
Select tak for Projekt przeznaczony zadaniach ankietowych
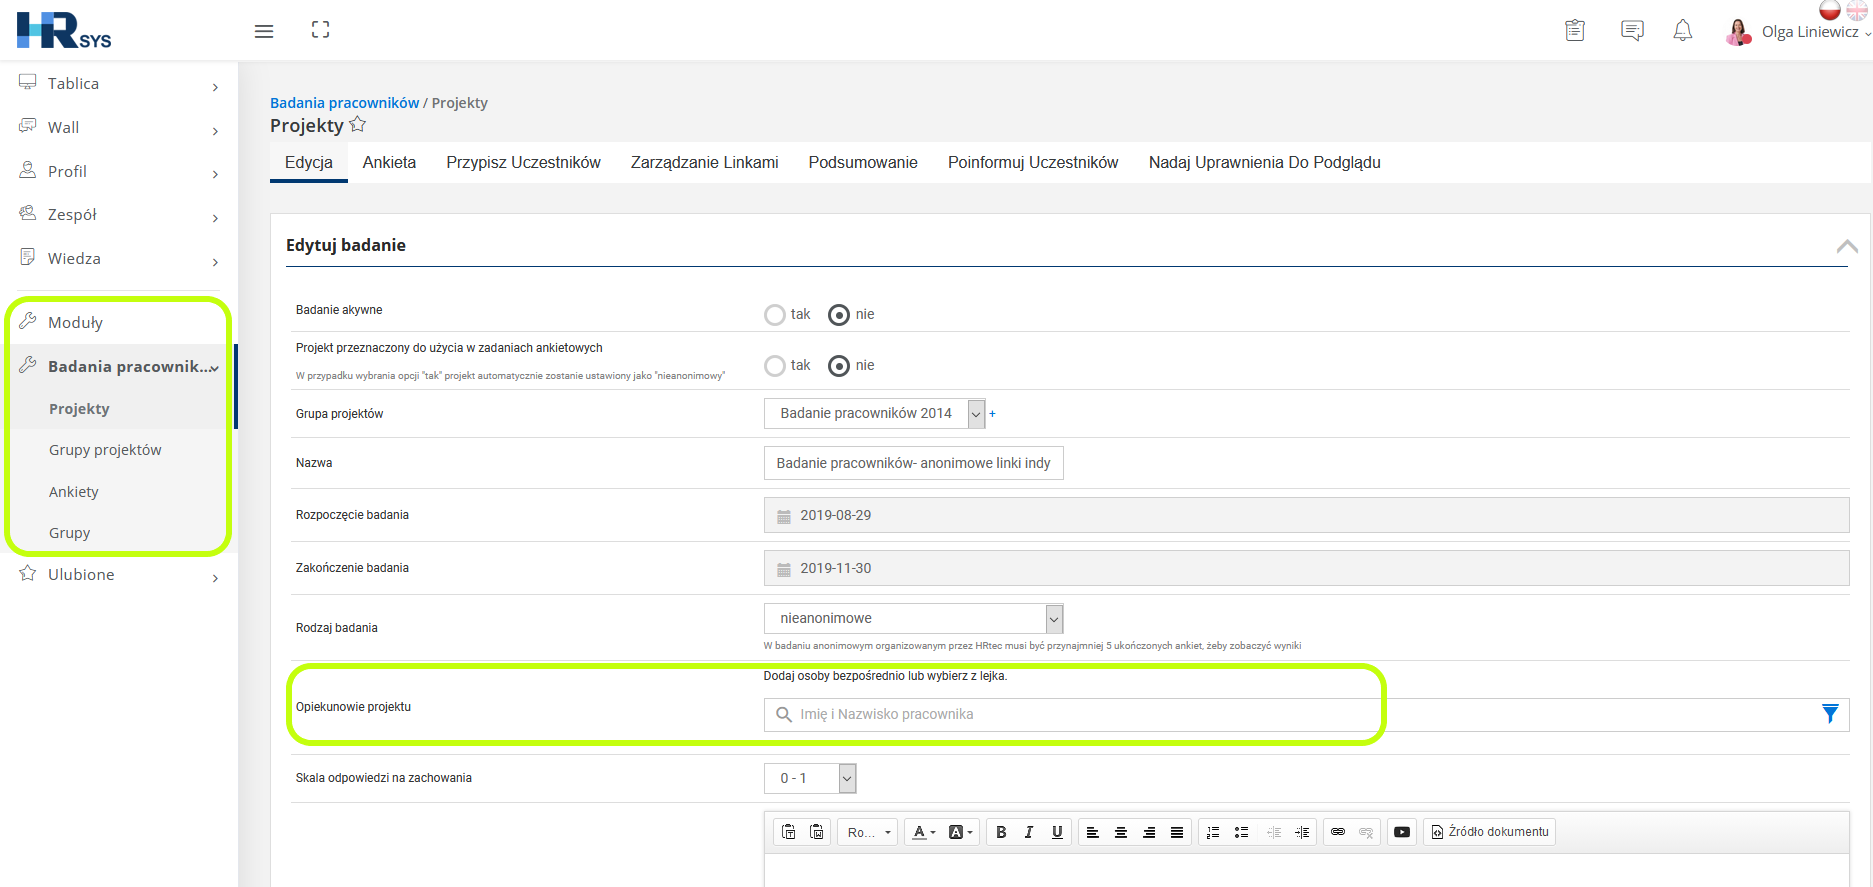[x=775, y=366]
